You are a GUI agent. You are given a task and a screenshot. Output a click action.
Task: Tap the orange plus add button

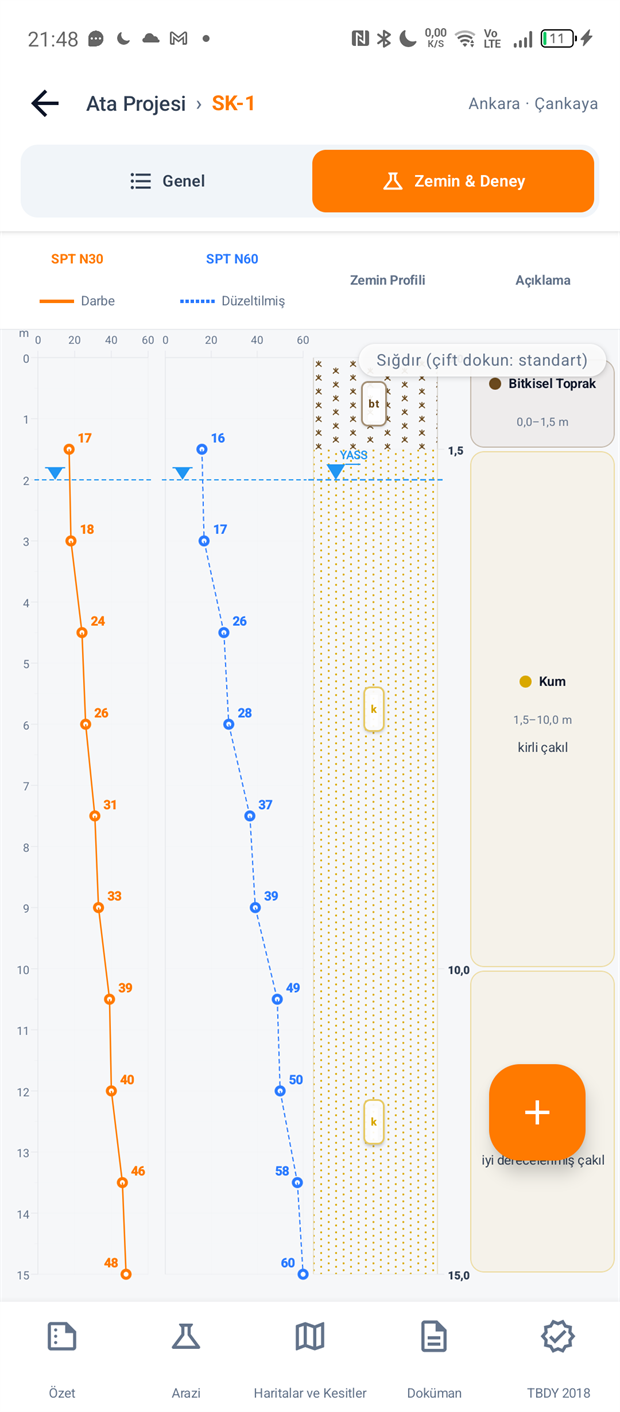(537, 1112)
